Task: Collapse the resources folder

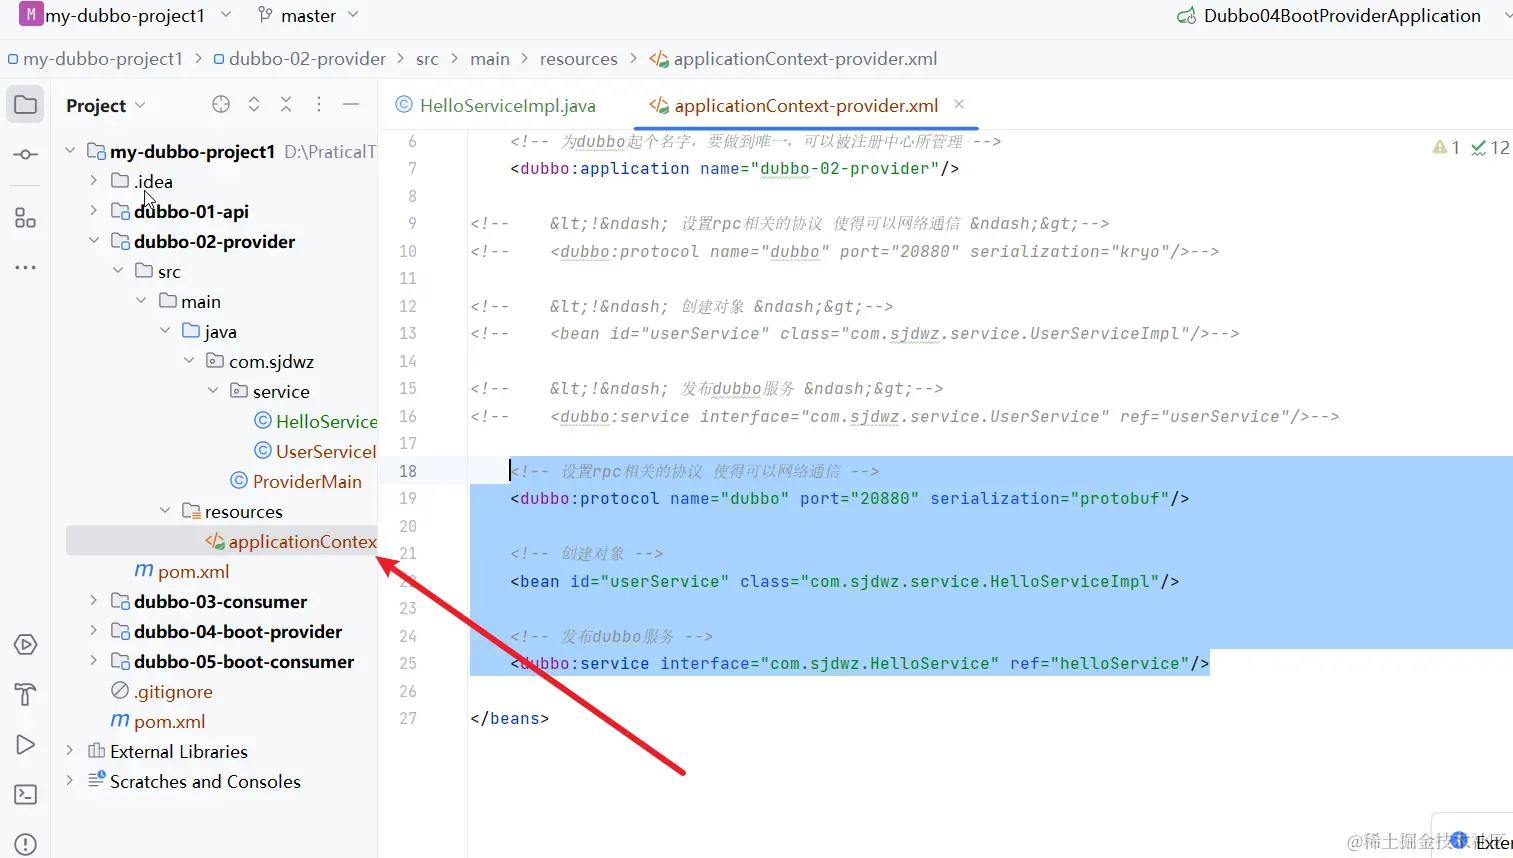Action: point(165,511)
